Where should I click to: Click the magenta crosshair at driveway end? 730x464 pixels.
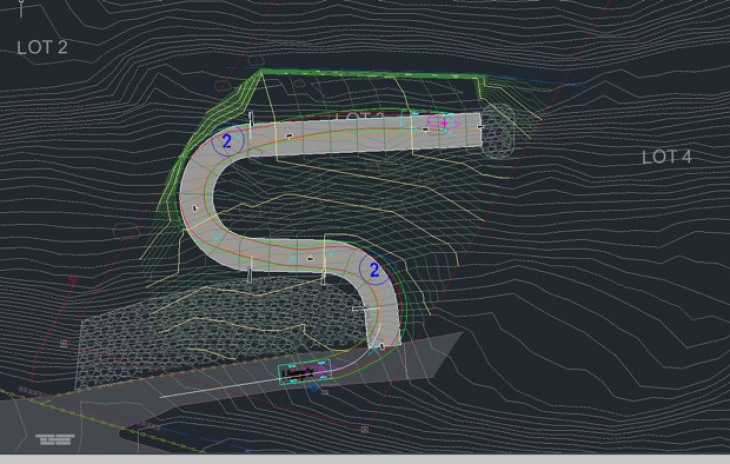point(445,123)
